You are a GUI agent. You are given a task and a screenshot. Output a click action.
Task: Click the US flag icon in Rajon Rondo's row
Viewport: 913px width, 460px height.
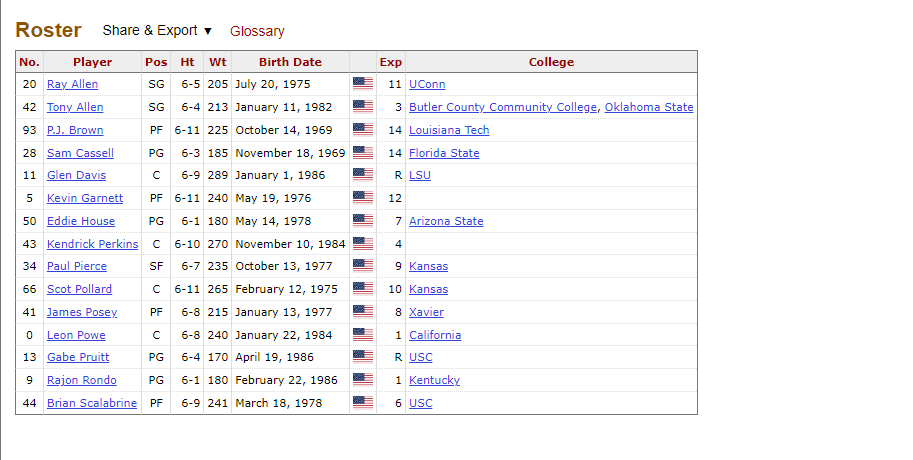pyautogui.click(x=363, y=380)
